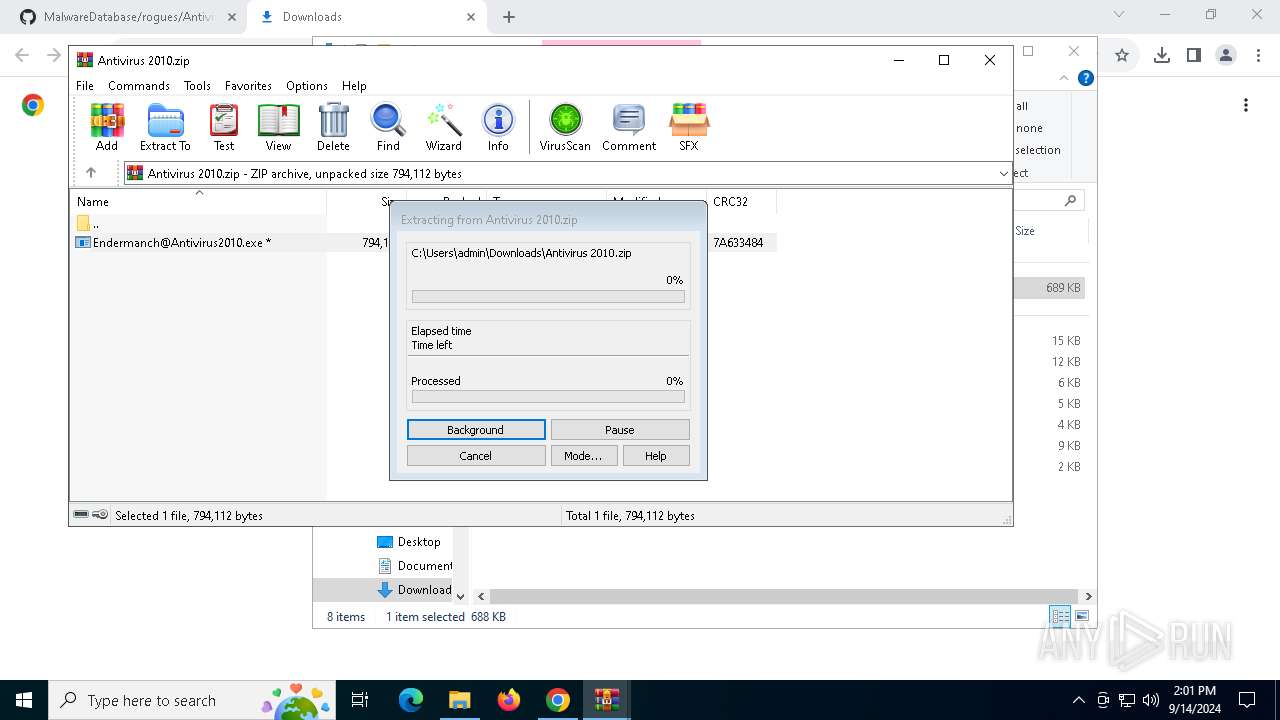Screen dimensions: 1280x720
Task: Open Chrome downloads icon
Action: pos(1161,56)
